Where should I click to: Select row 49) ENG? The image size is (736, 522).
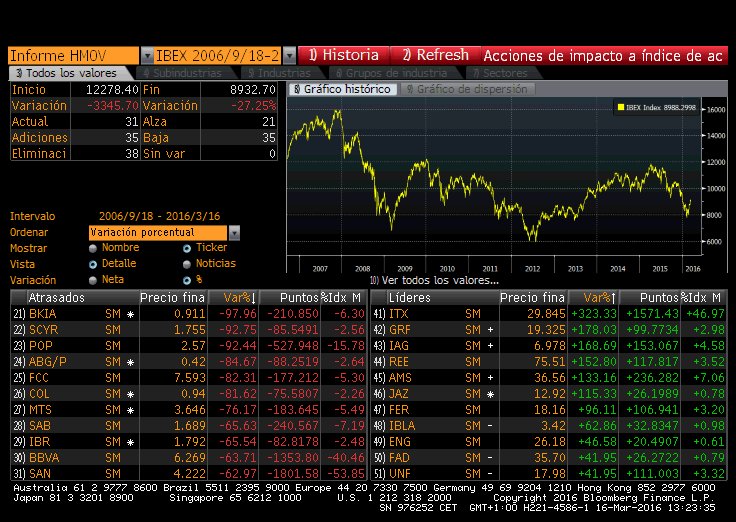pos(549,441)
